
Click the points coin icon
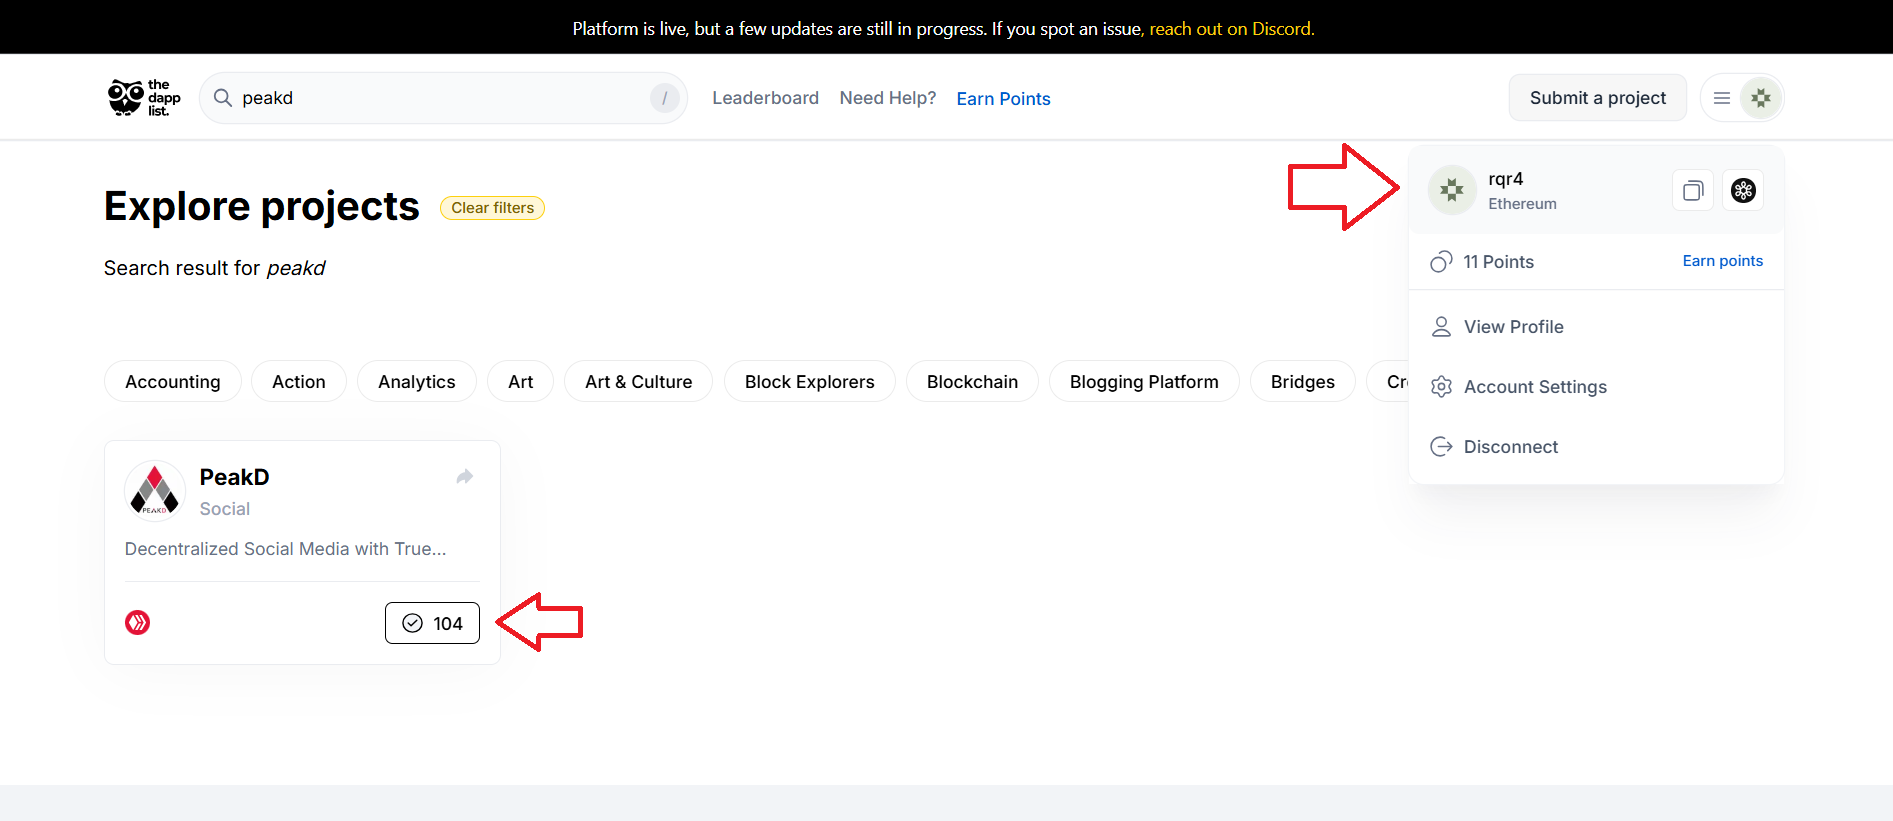[x=1441, y=262]
